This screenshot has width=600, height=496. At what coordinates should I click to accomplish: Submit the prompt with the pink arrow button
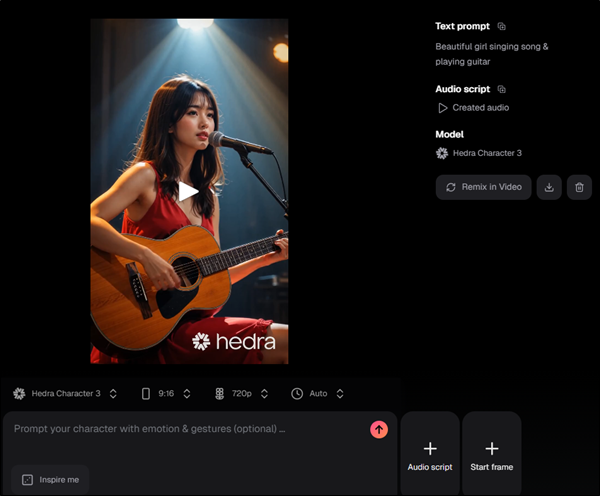pos(379,429)
